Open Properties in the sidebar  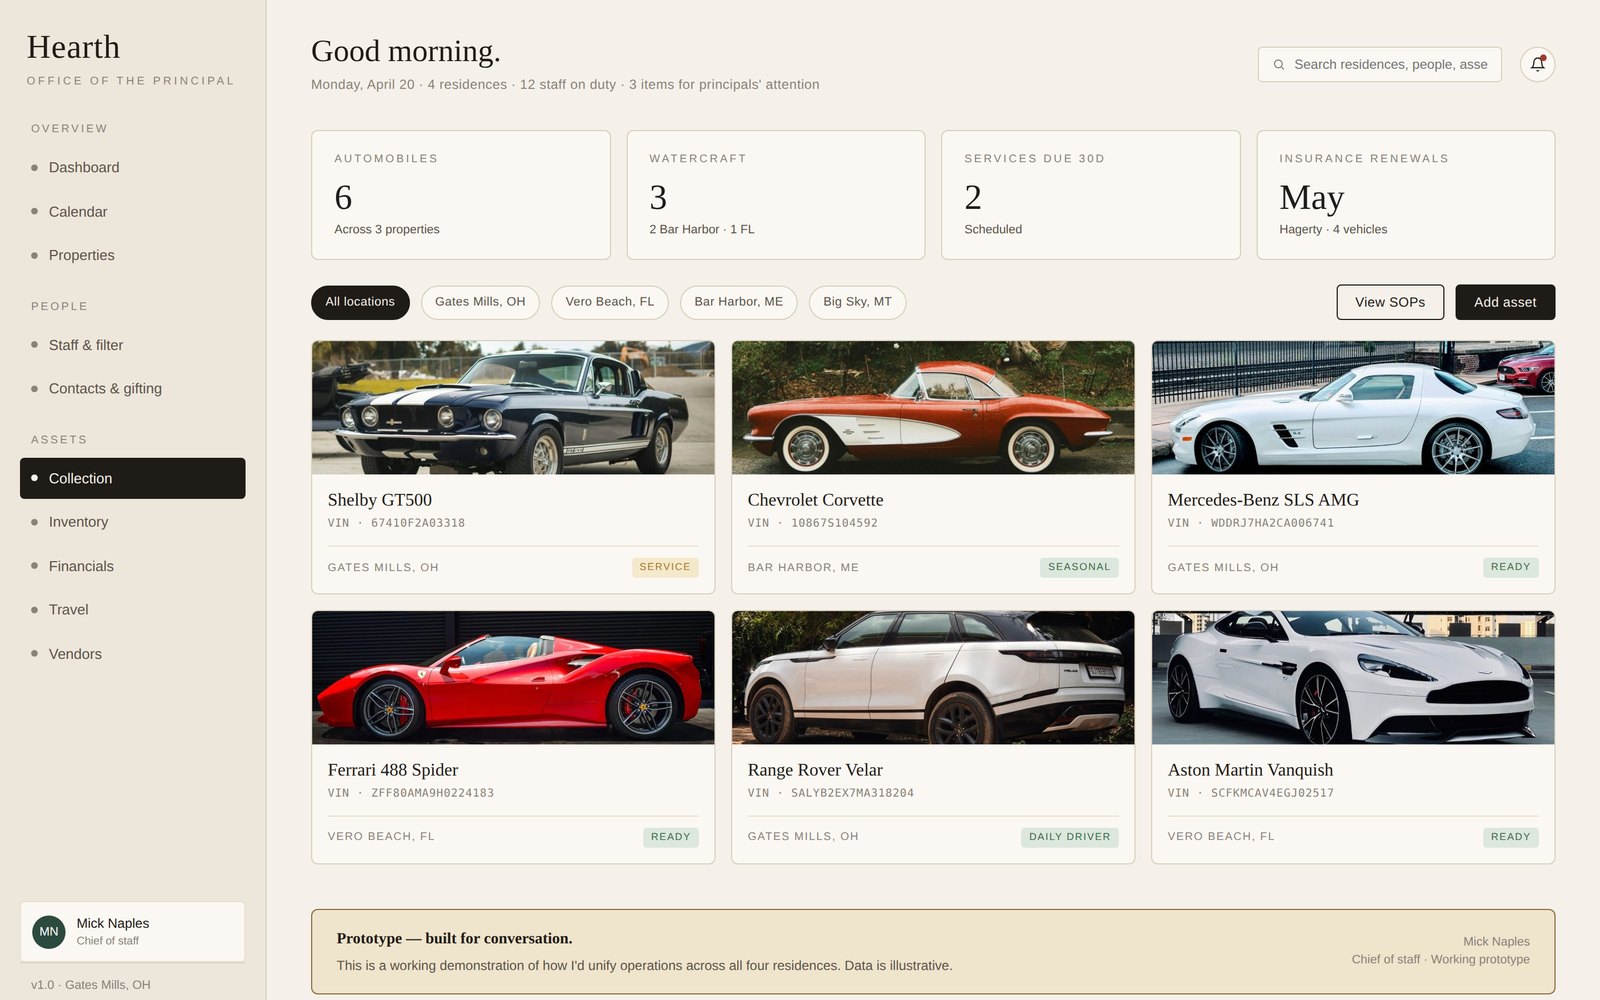tap(132, 255)
